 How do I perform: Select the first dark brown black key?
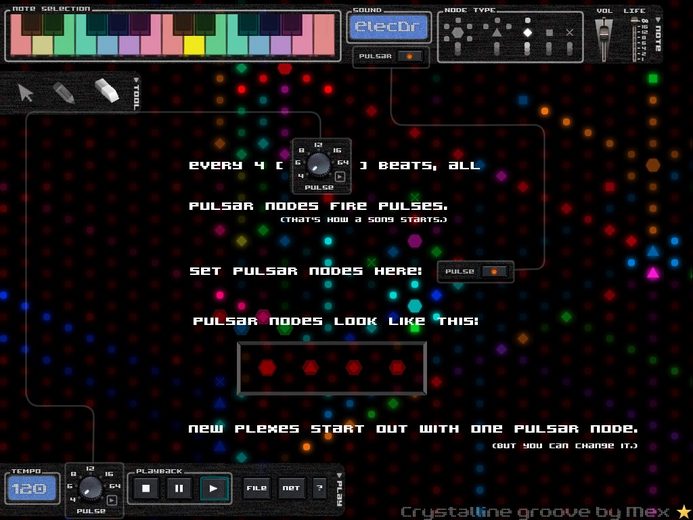31,24
